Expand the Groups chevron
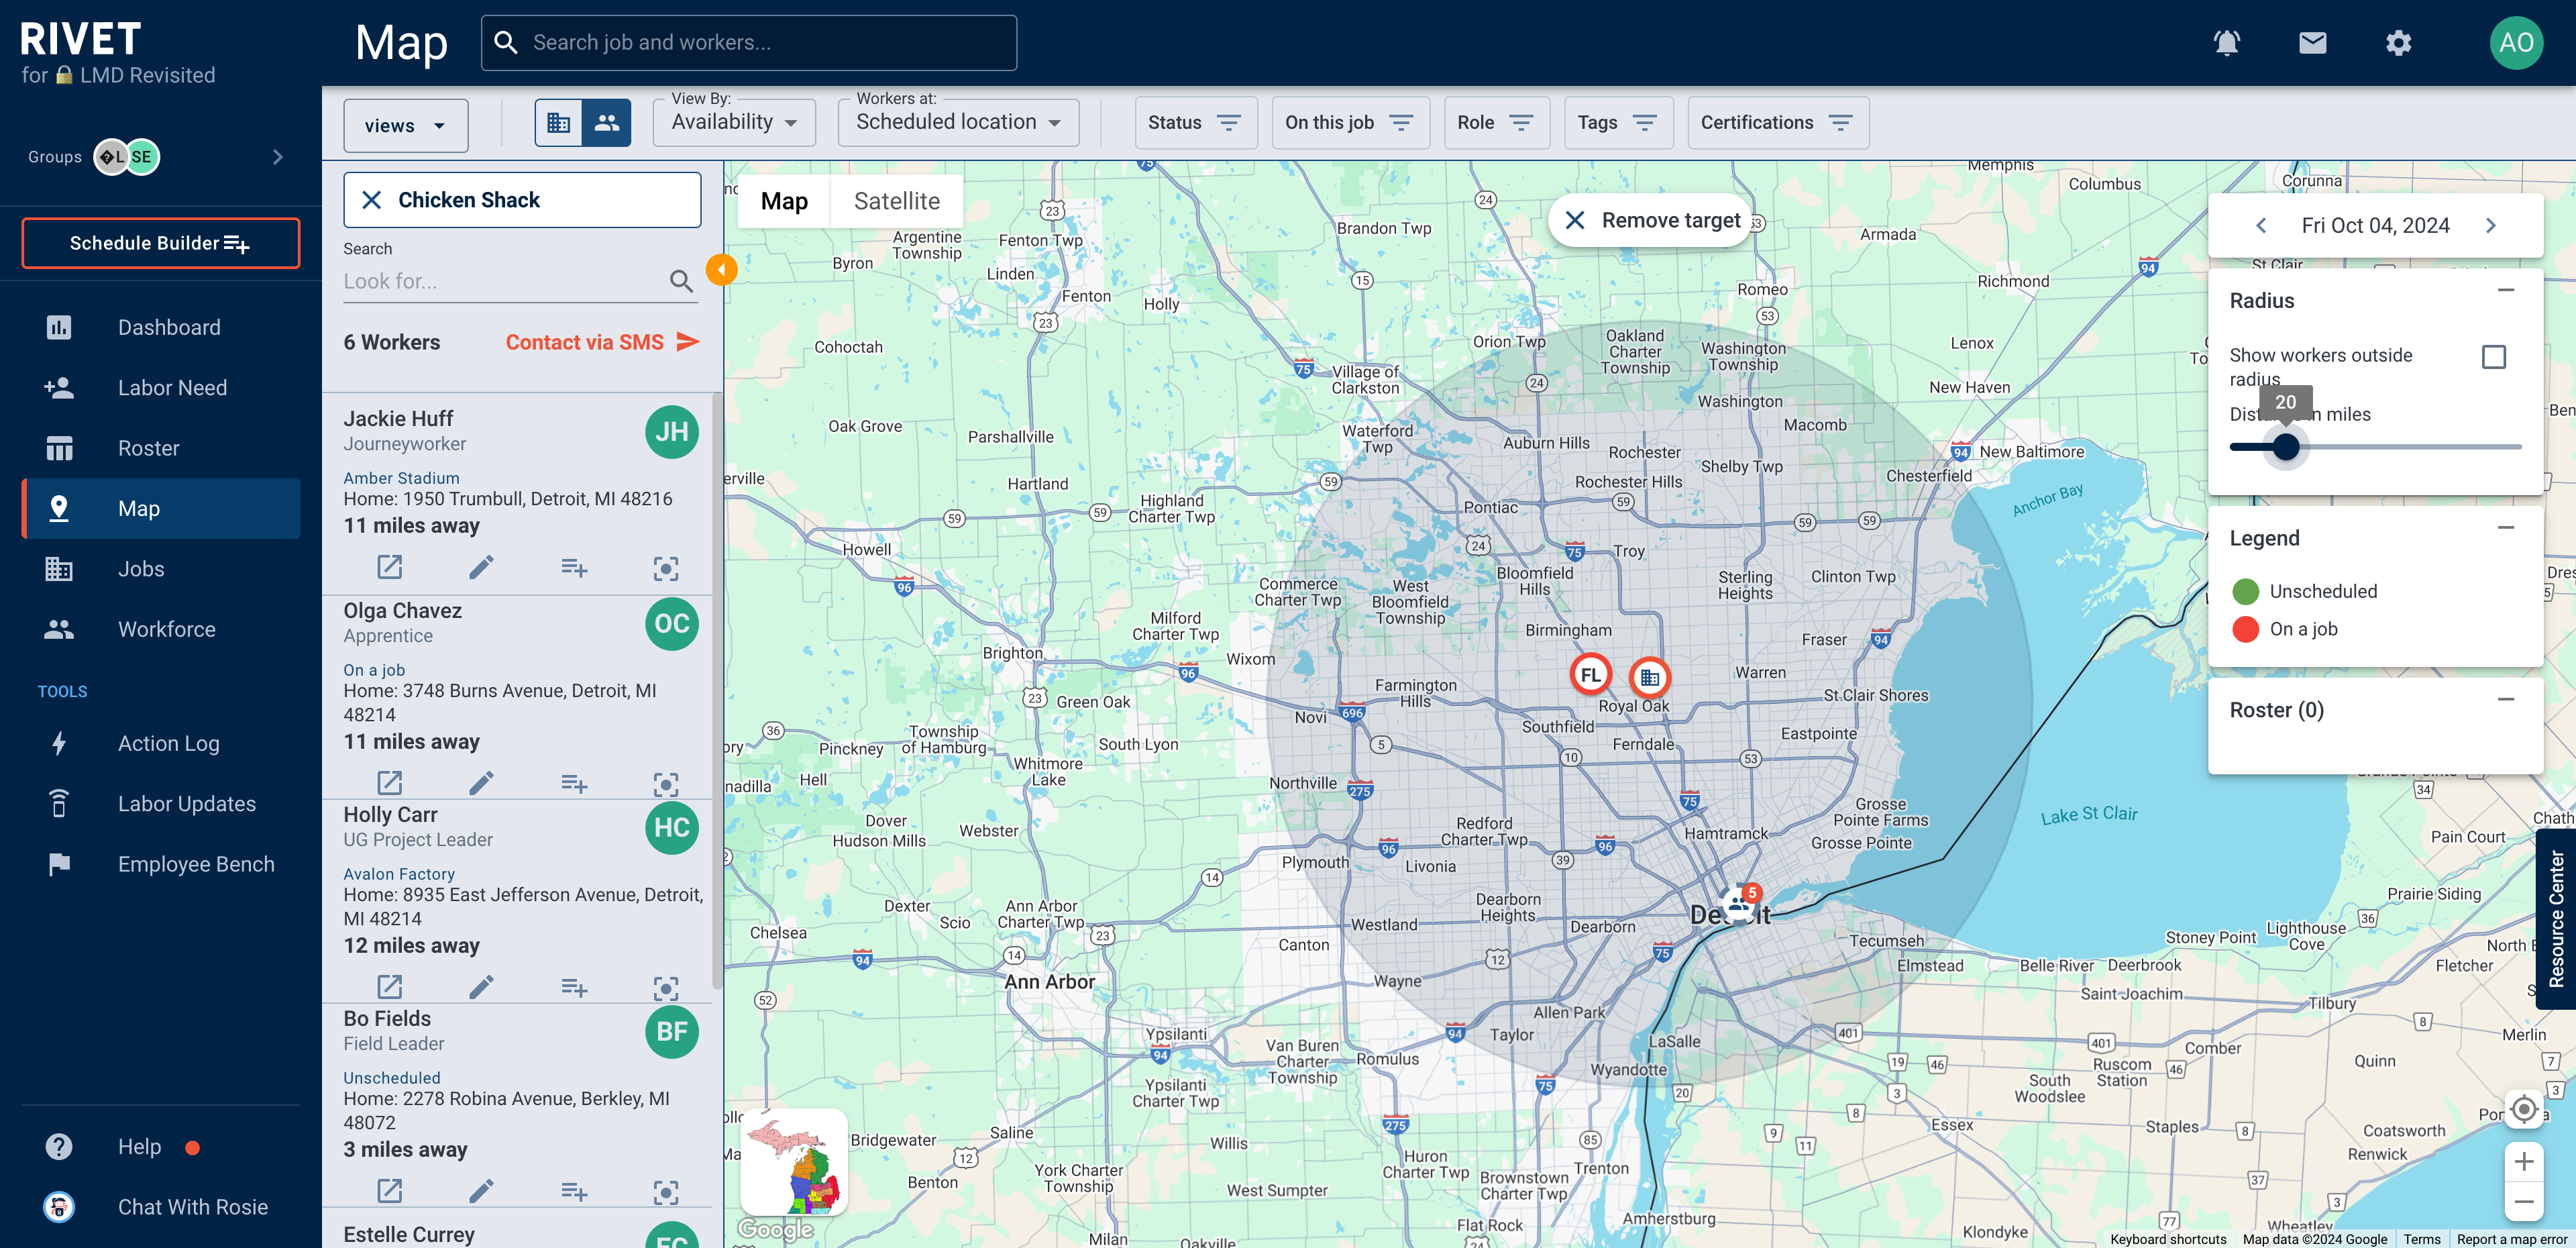Image resolution: width=2576 pixels, height=1248 pixels. [278, 157]
